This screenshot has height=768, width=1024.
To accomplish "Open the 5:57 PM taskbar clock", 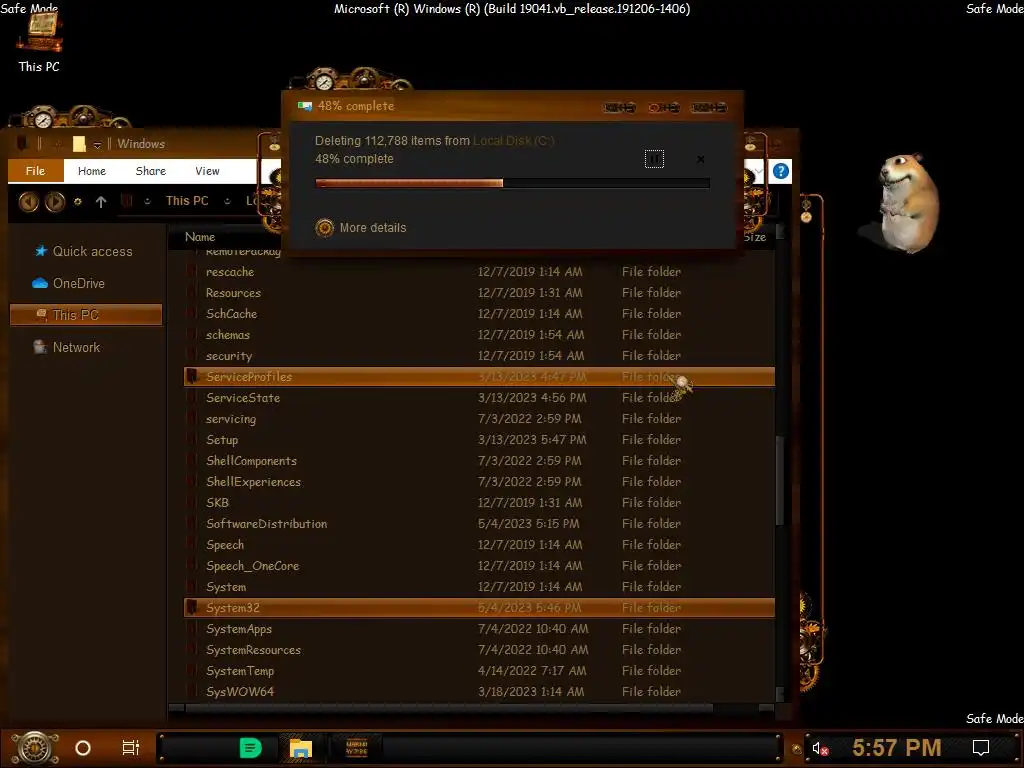I will tap(897, 747).
